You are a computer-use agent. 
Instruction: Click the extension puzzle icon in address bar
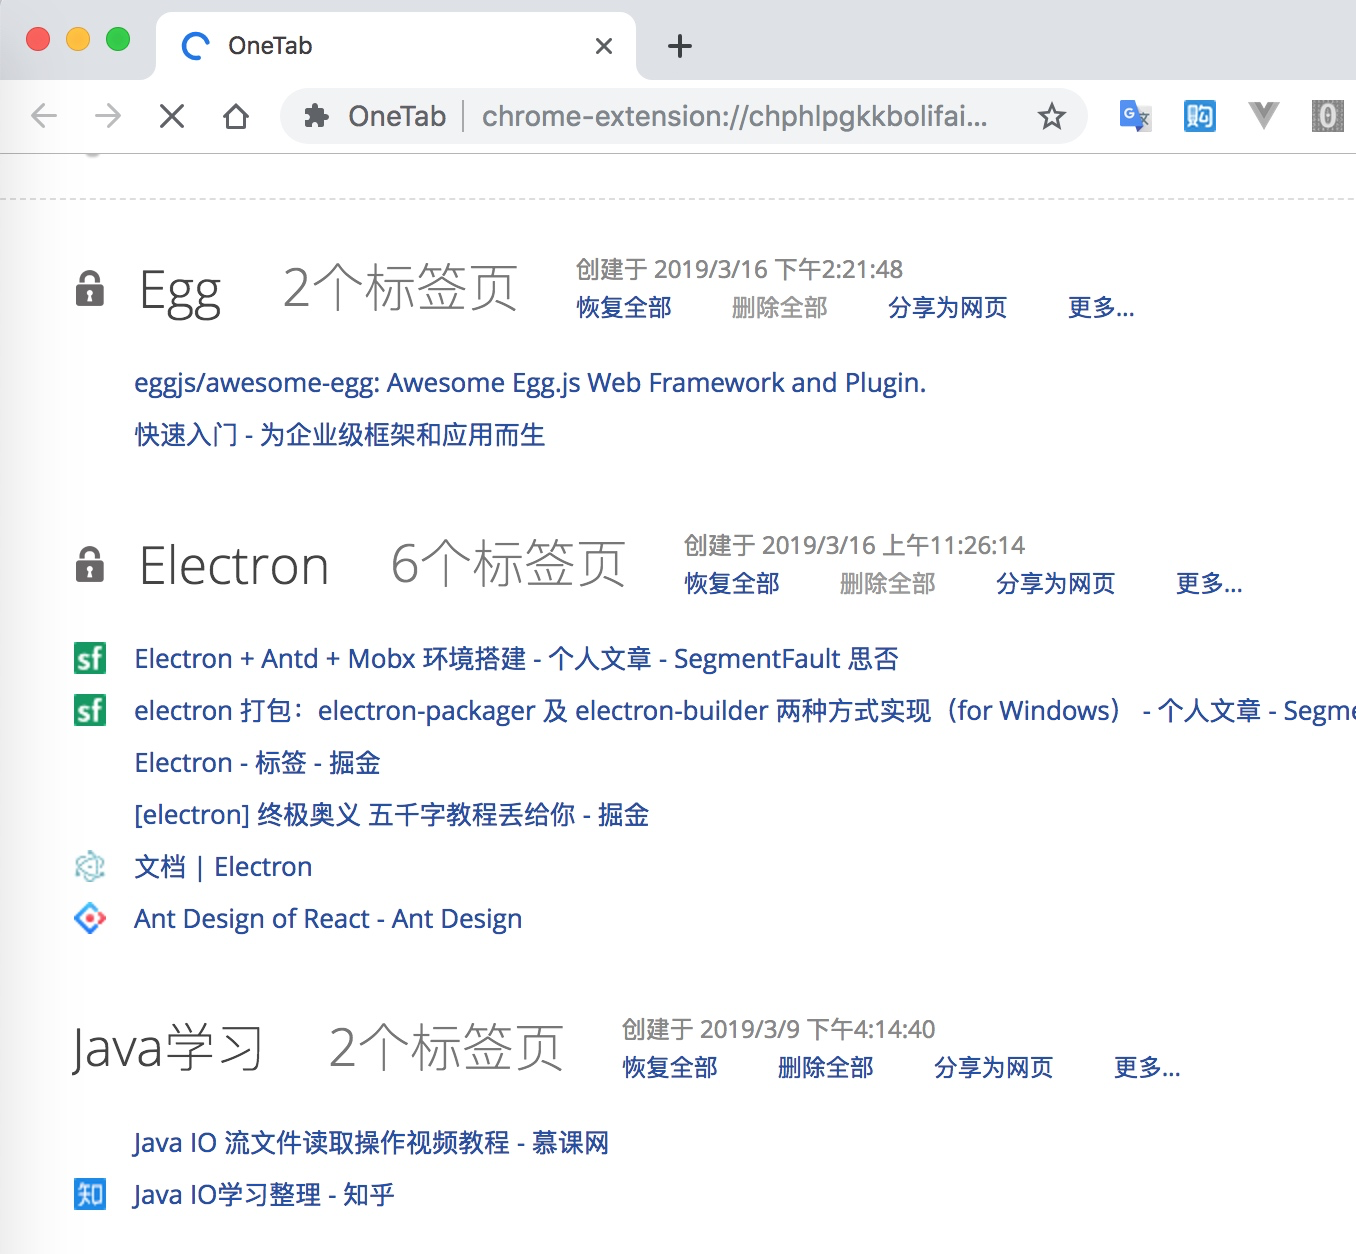tap(316, 117)
